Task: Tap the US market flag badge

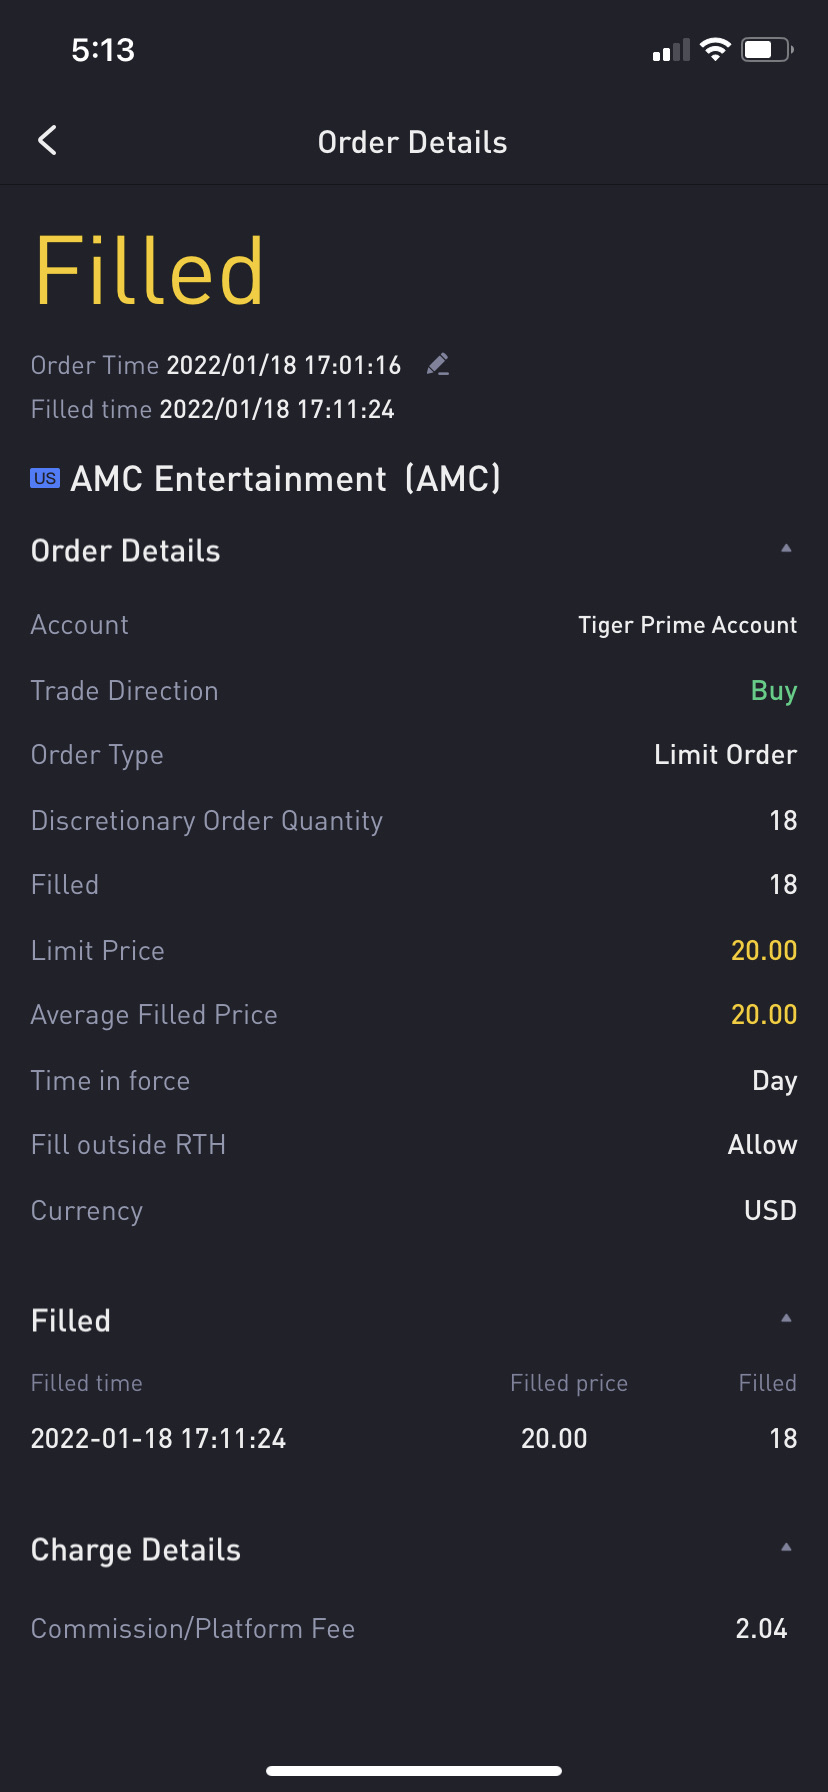Action: [45, 479]
